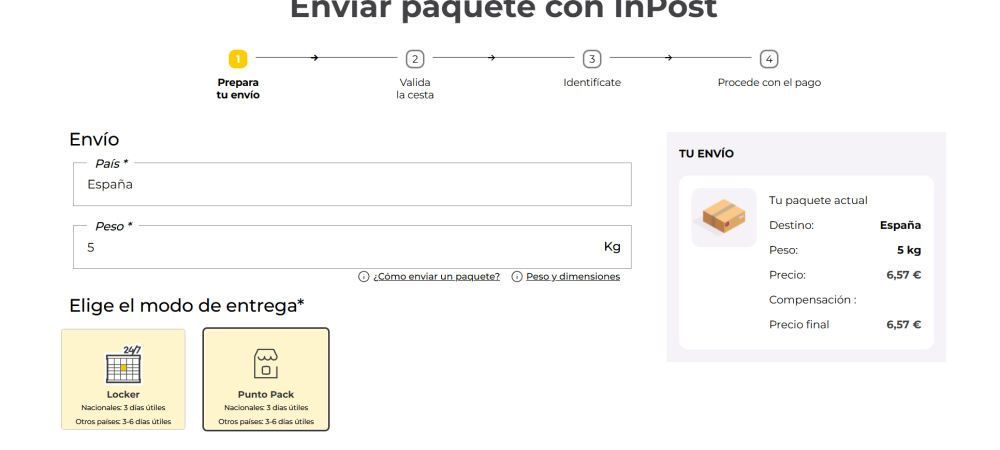Click the info icon beside '¿Cómo enviar un paquete?'
Image resolution: width=1000 pixels, height=450 pixels.
(x=364, y=277)
